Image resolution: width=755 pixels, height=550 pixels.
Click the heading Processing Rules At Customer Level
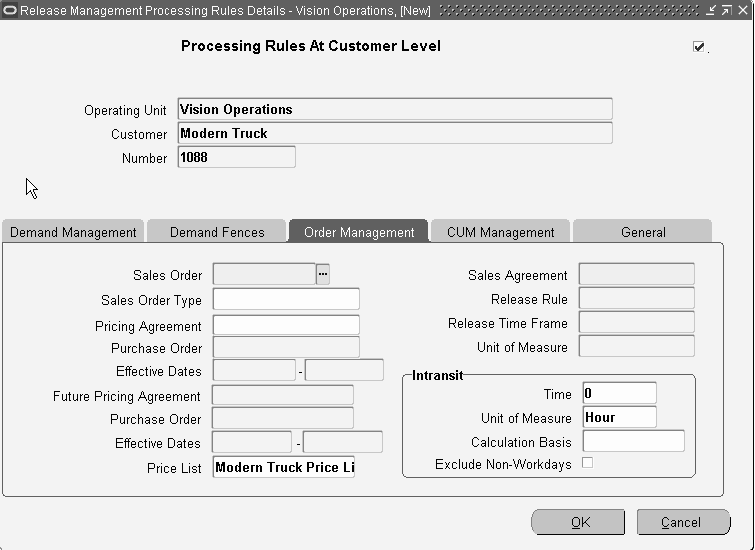click(x=311, y=46)
